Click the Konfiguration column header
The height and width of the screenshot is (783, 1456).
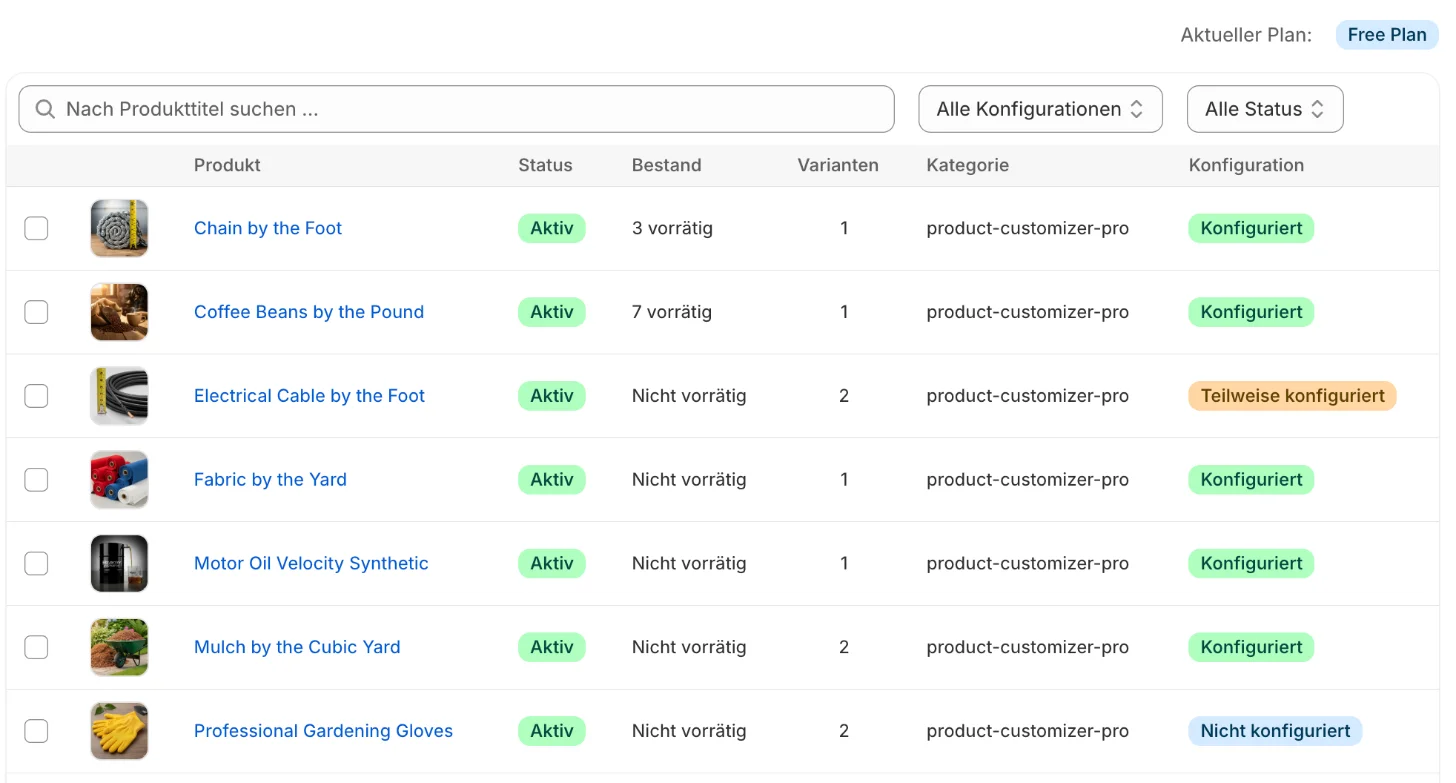pyautogui.click(x=1246, y=166)
